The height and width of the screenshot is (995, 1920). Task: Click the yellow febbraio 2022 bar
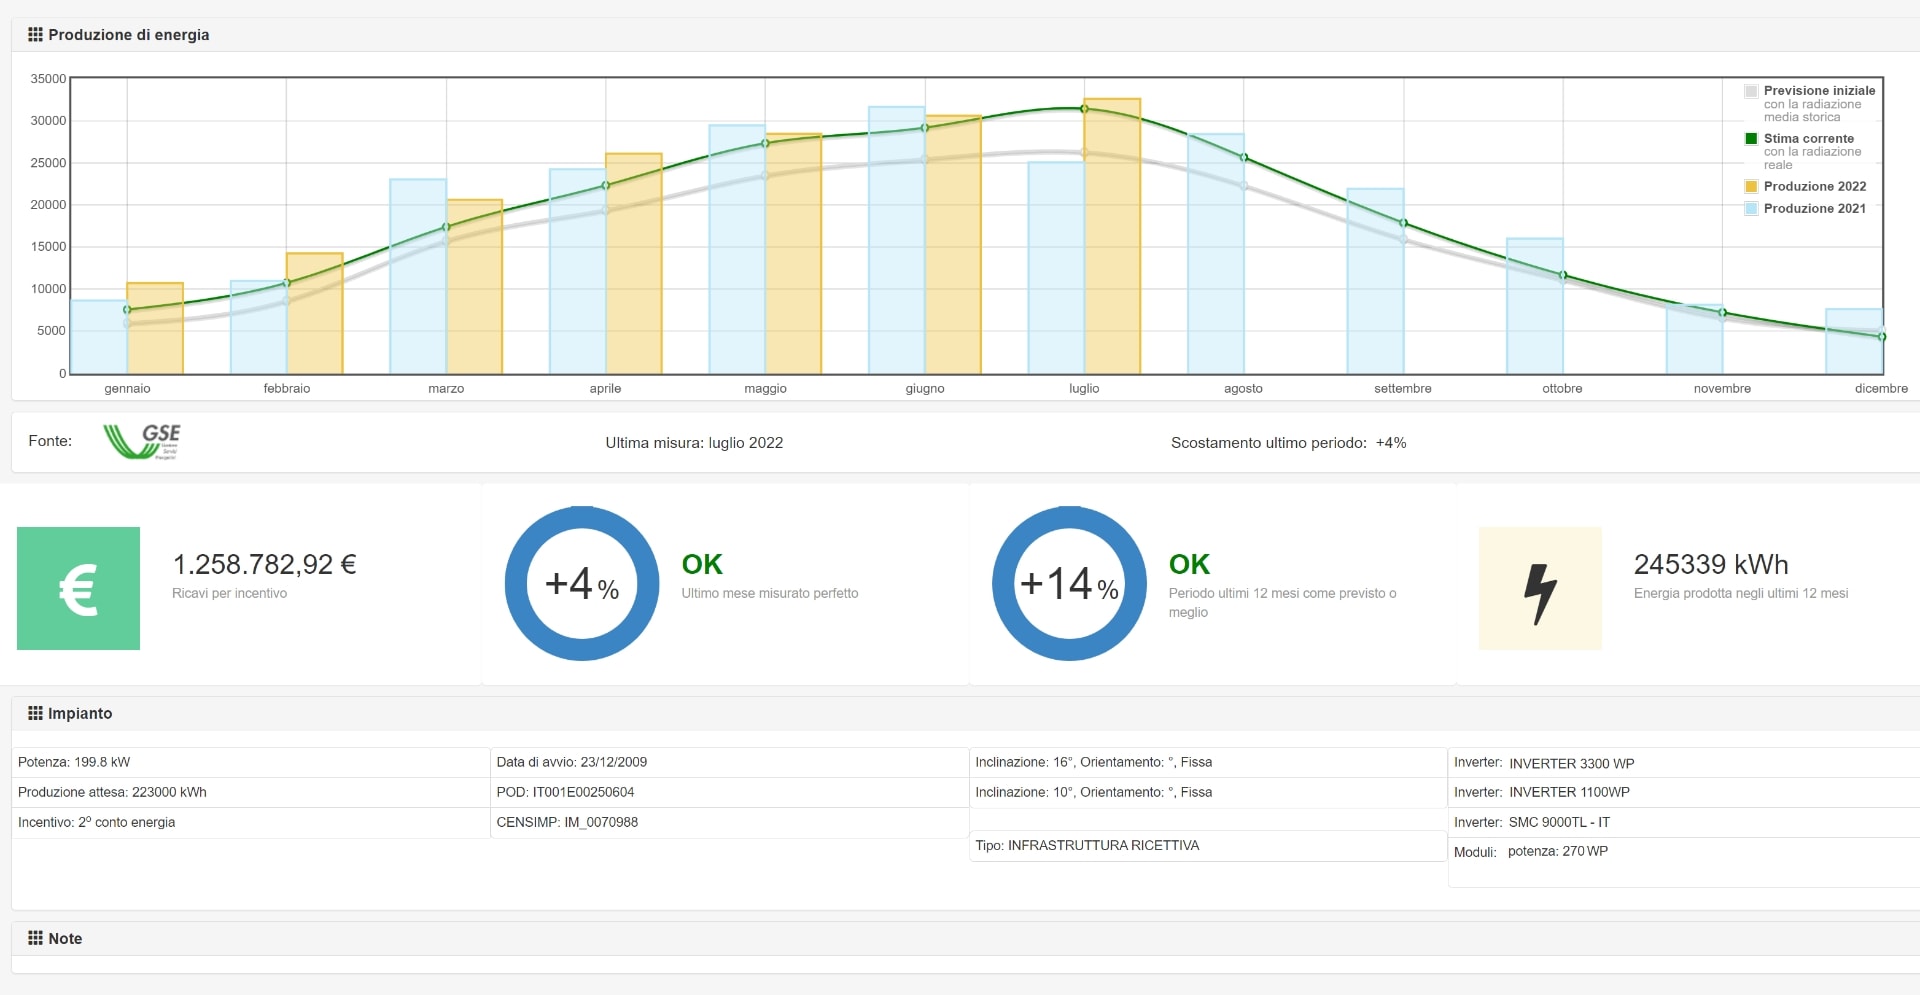click(315, 313)
